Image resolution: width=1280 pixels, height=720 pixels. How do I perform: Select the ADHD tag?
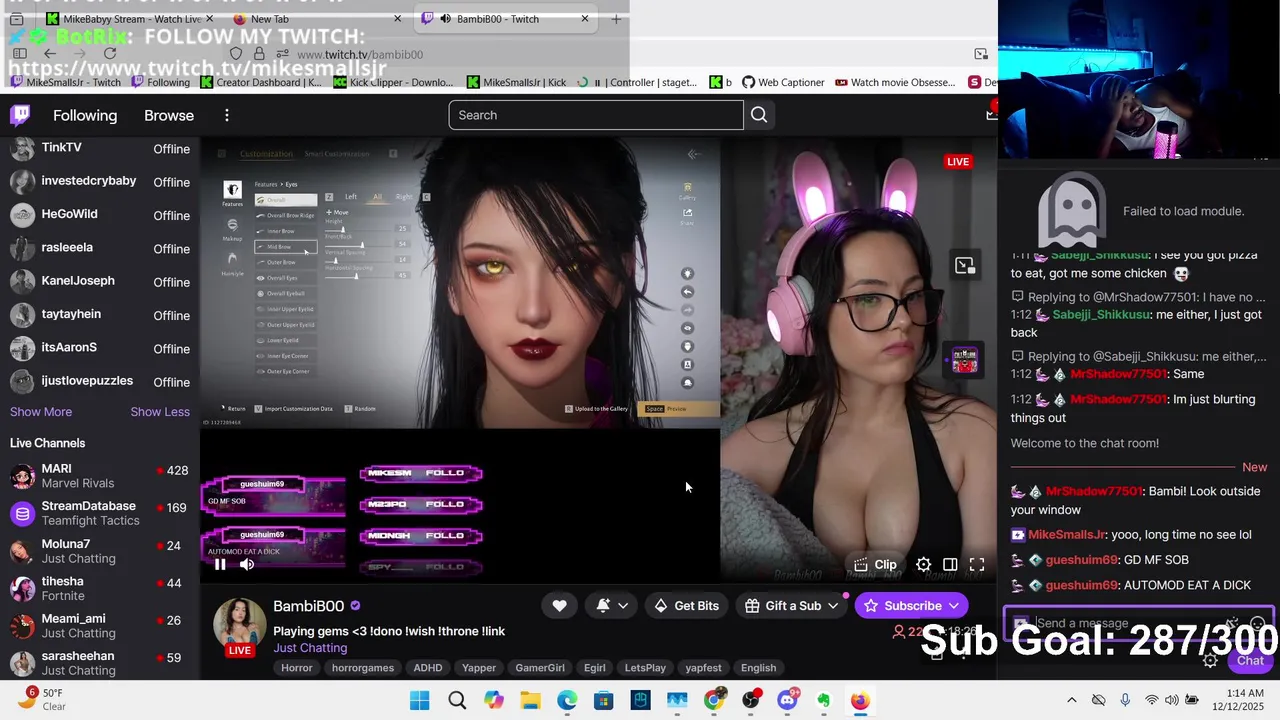click(428, 668)
